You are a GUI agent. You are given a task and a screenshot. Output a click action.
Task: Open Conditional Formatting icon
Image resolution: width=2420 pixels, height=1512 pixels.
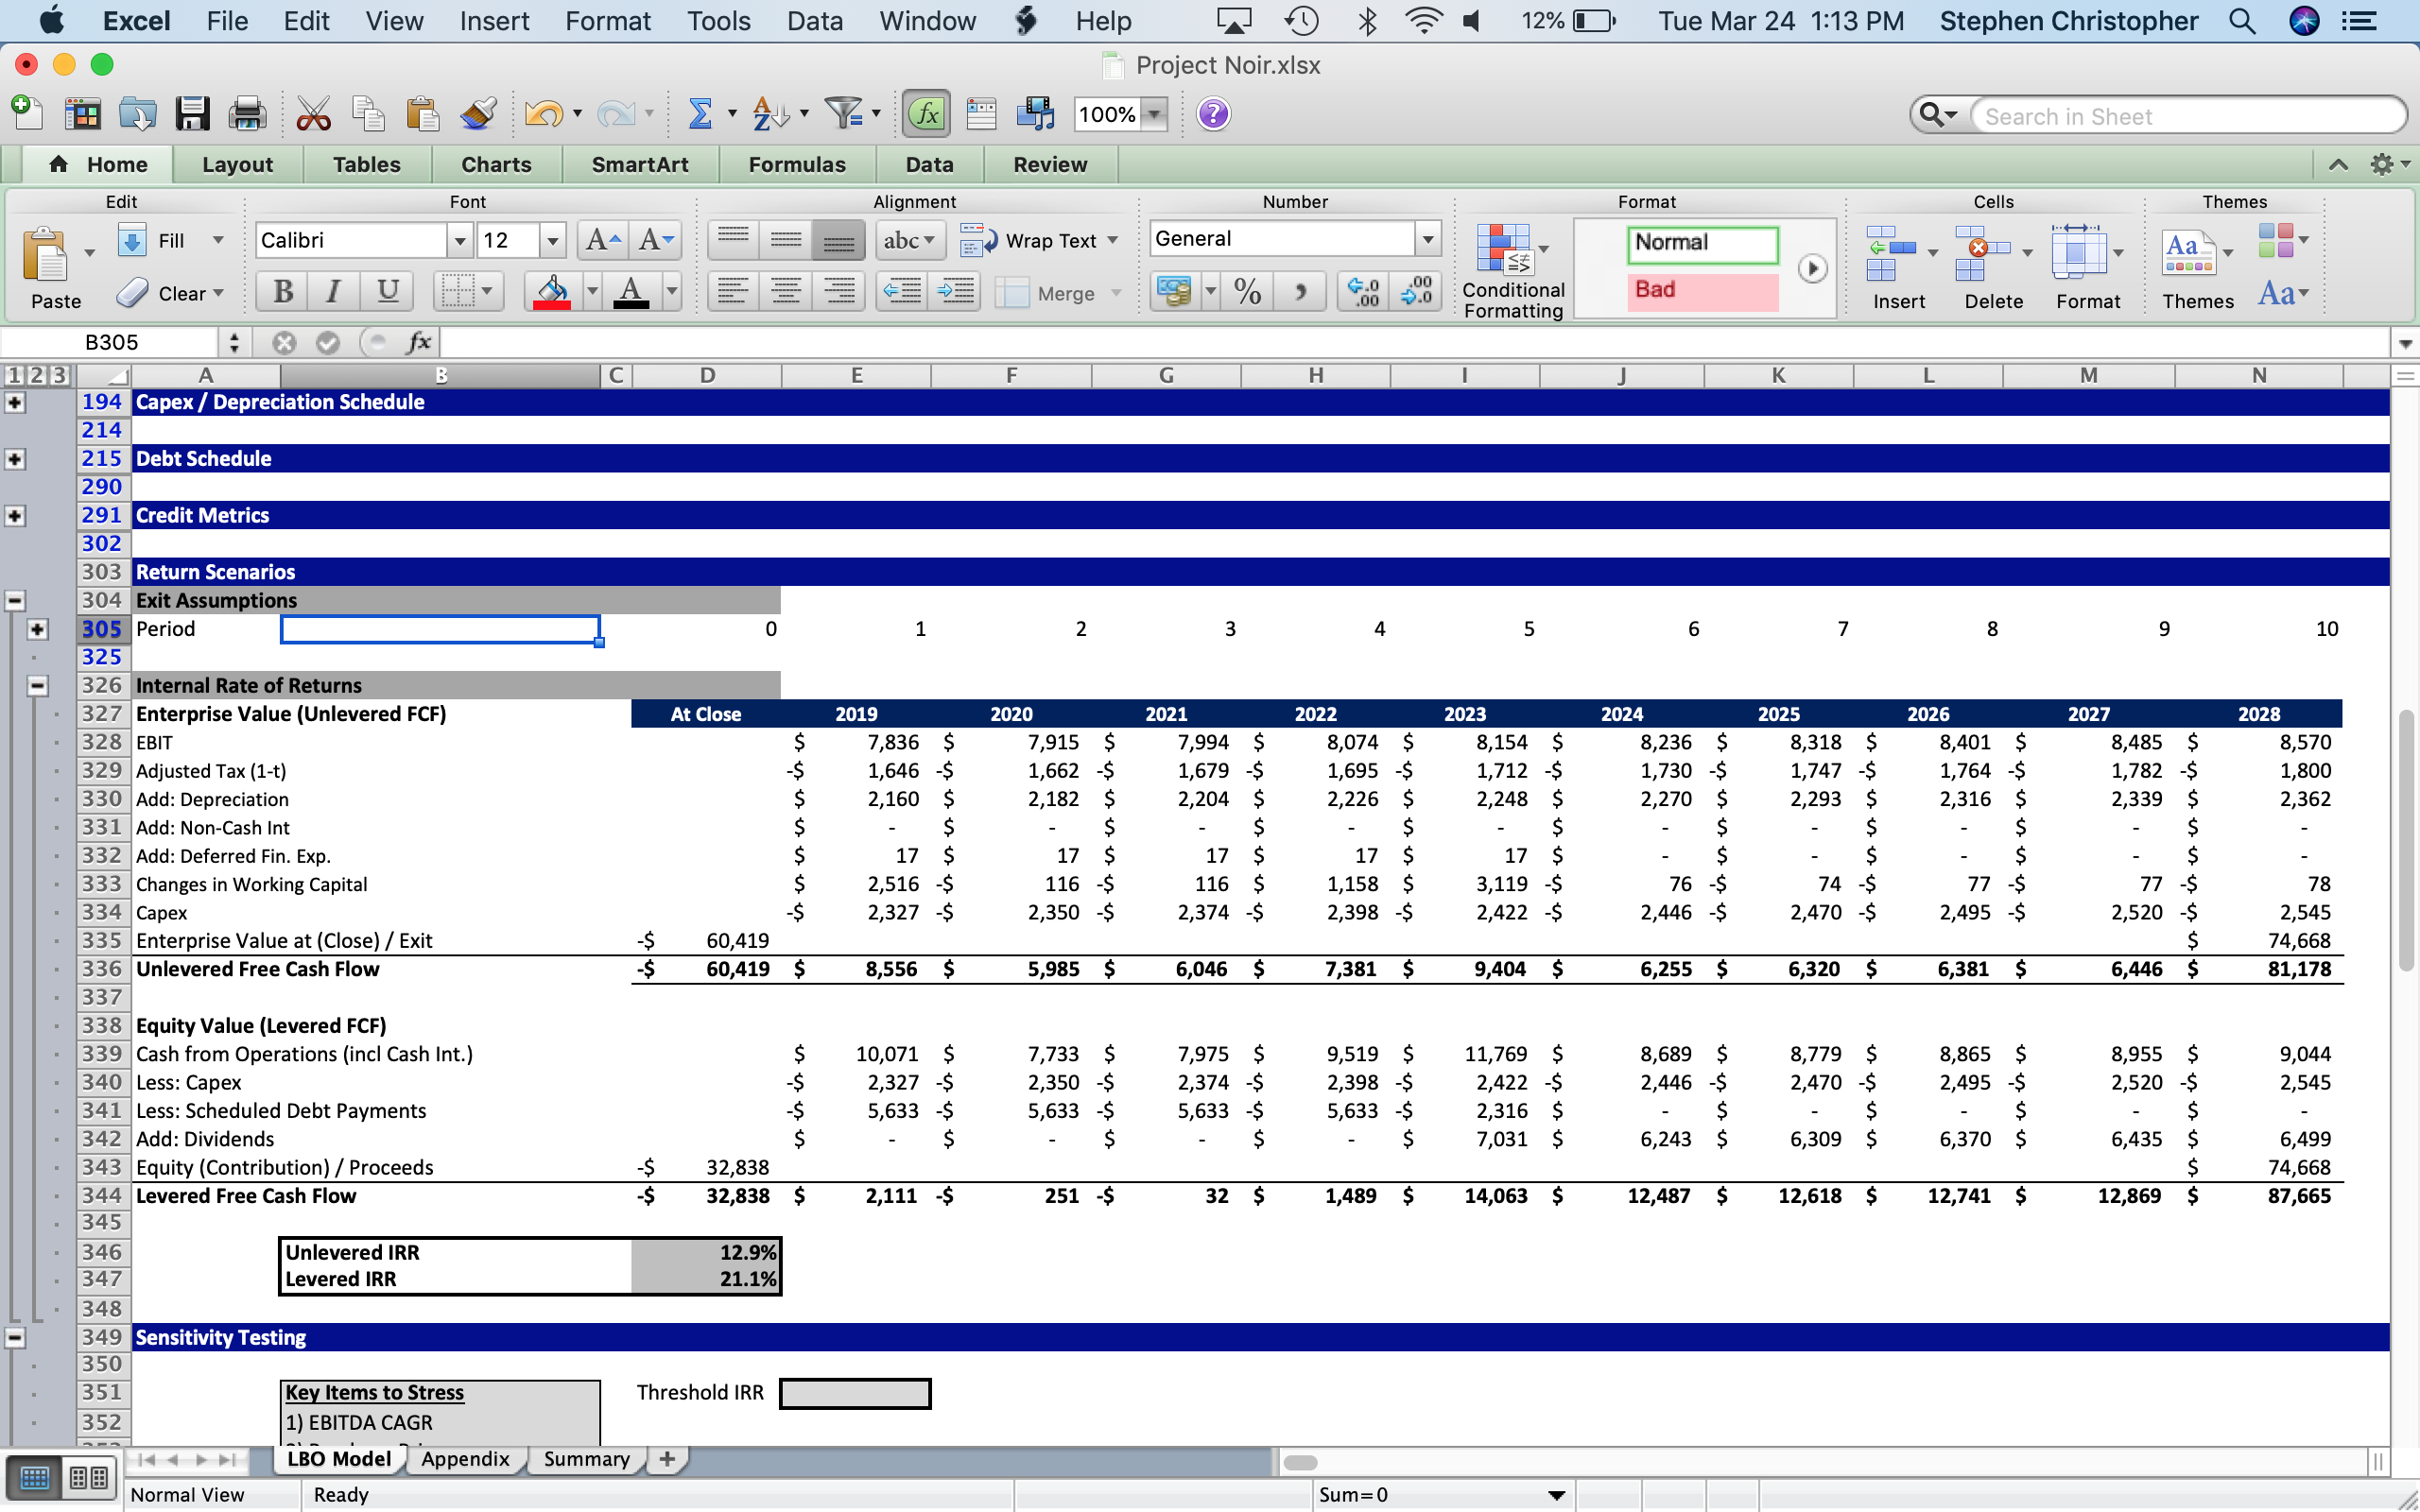click(x=1503, y=250)
